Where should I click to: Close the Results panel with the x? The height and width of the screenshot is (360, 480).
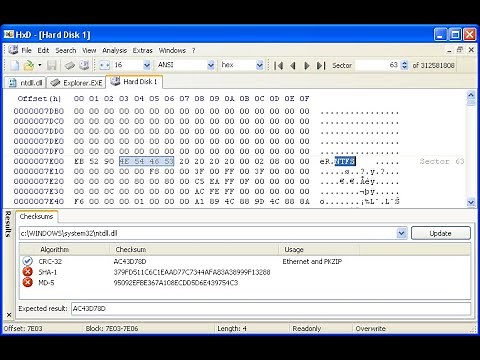click(x=9, y=314)
